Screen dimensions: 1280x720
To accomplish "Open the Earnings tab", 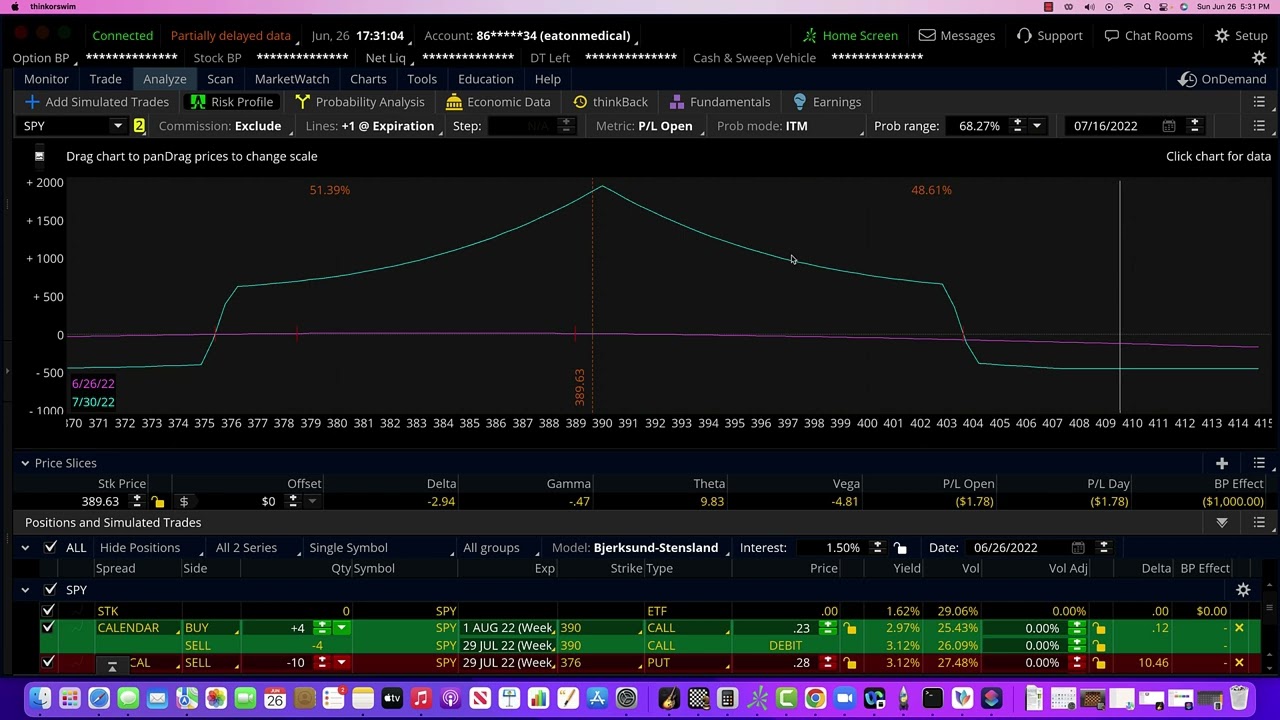I will point(827,102).
